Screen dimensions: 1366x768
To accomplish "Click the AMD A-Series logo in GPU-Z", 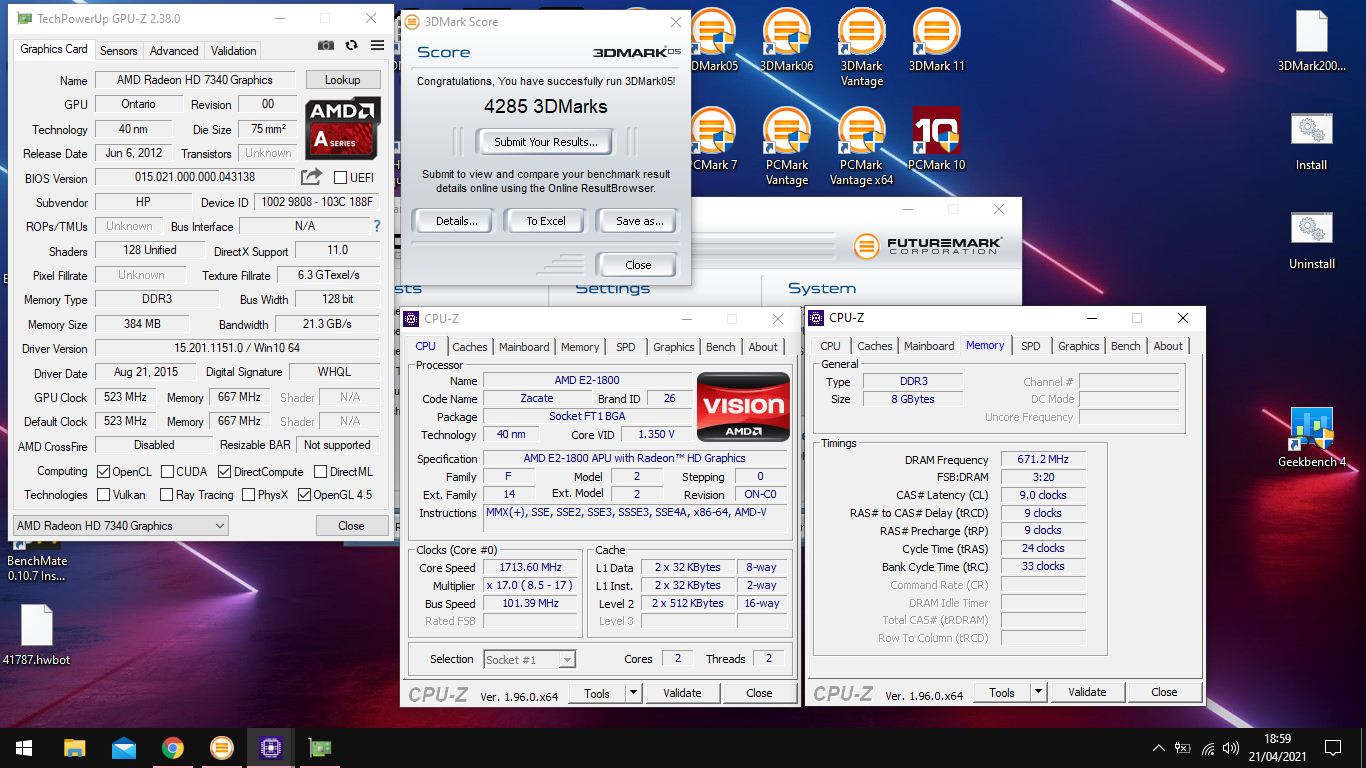I will (x=342, y=127).
